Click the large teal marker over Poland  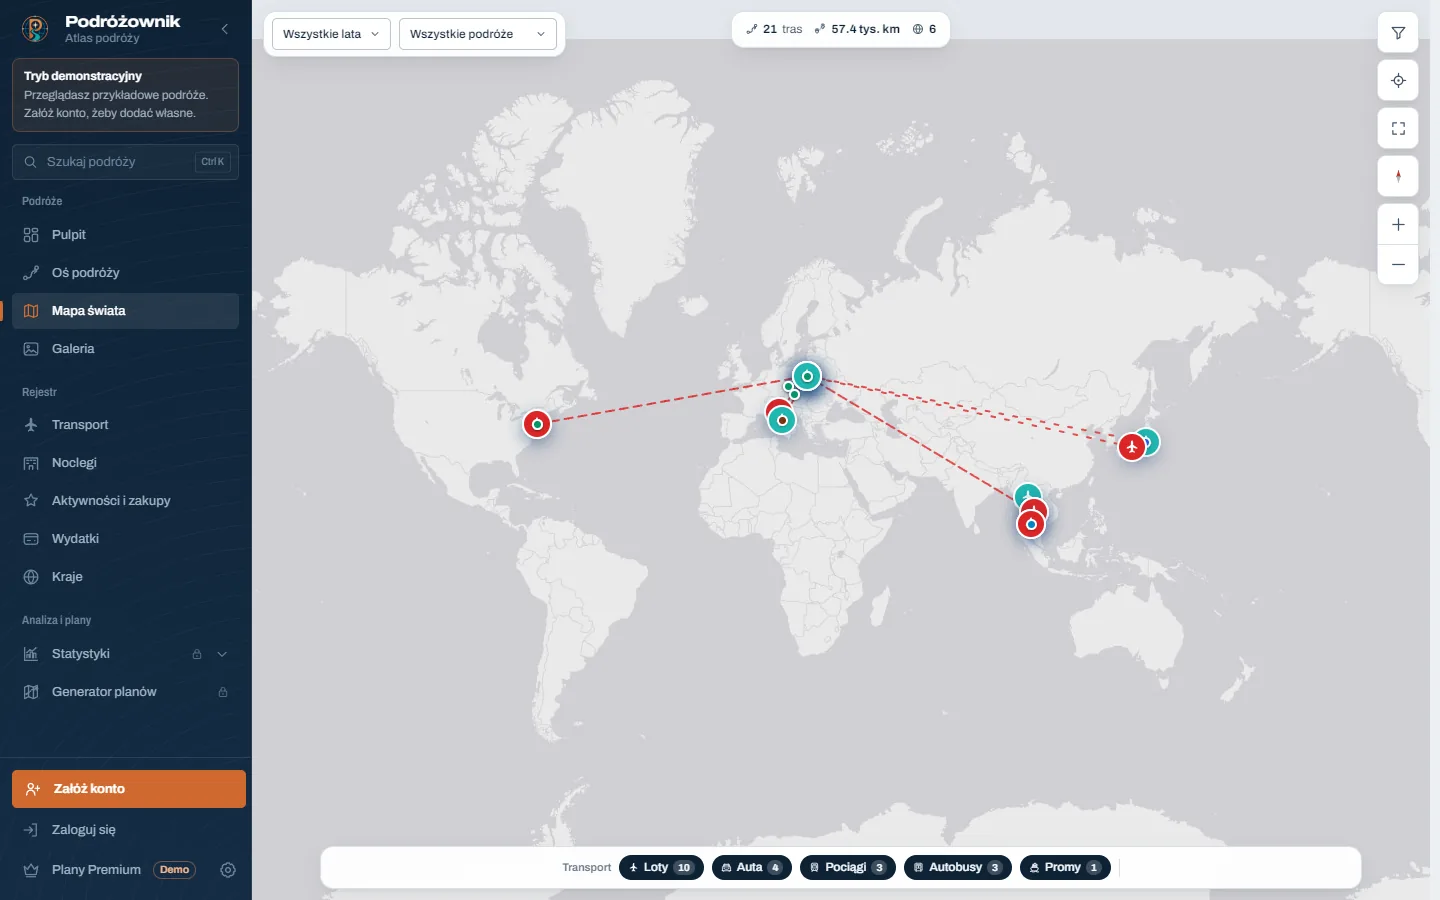point(807,376)
